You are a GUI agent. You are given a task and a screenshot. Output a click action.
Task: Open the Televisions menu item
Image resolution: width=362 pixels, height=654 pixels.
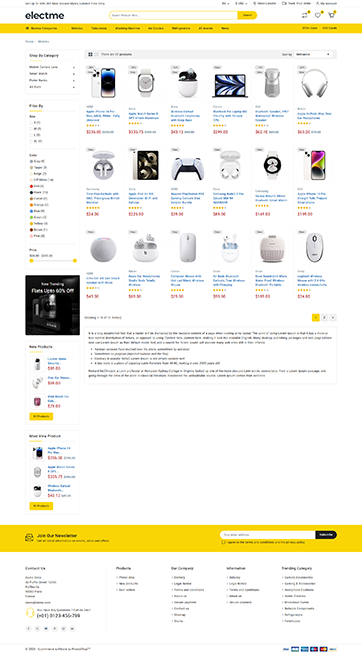pos(99,28)
